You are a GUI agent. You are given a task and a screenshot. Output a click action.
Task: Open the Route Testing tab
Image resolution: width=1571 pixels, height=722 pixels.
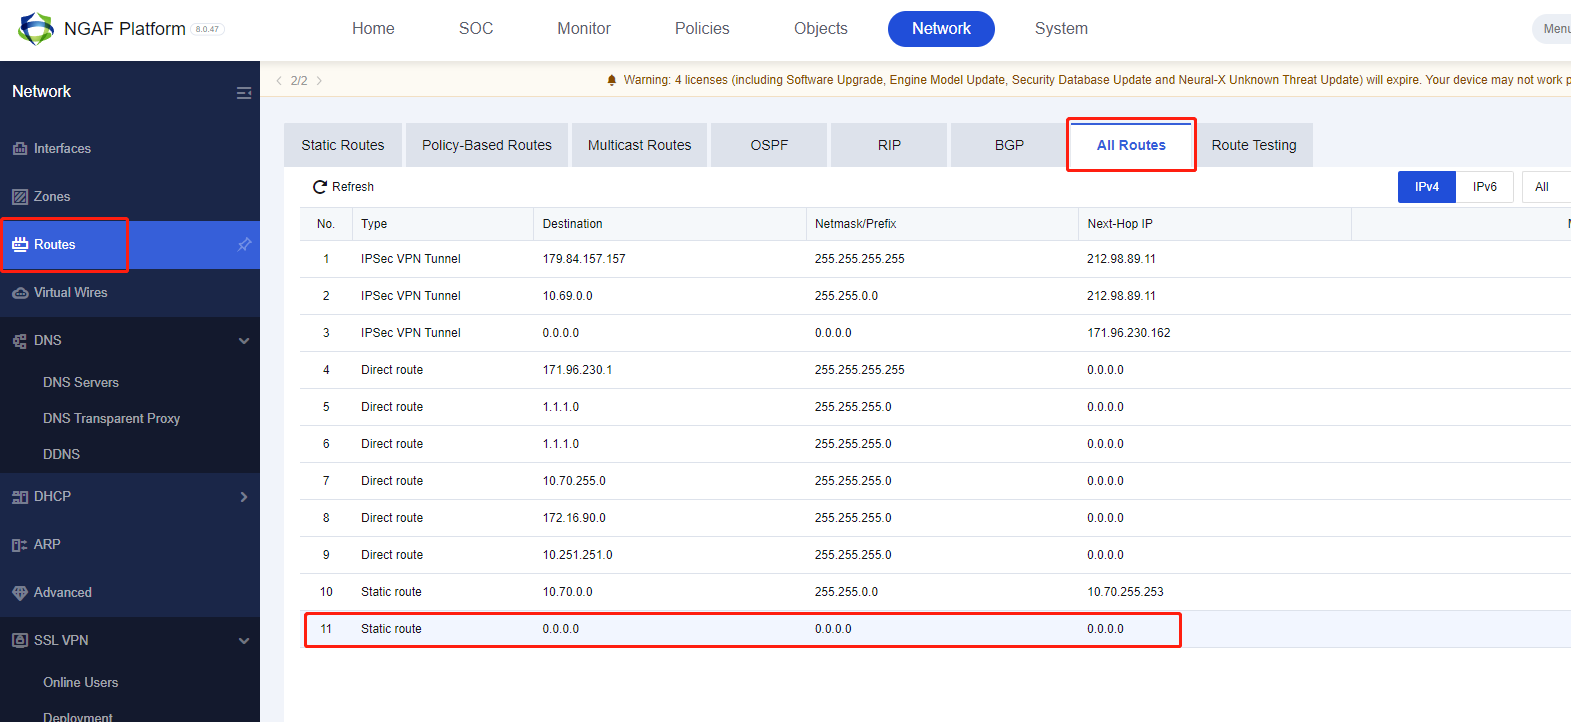1254,145
